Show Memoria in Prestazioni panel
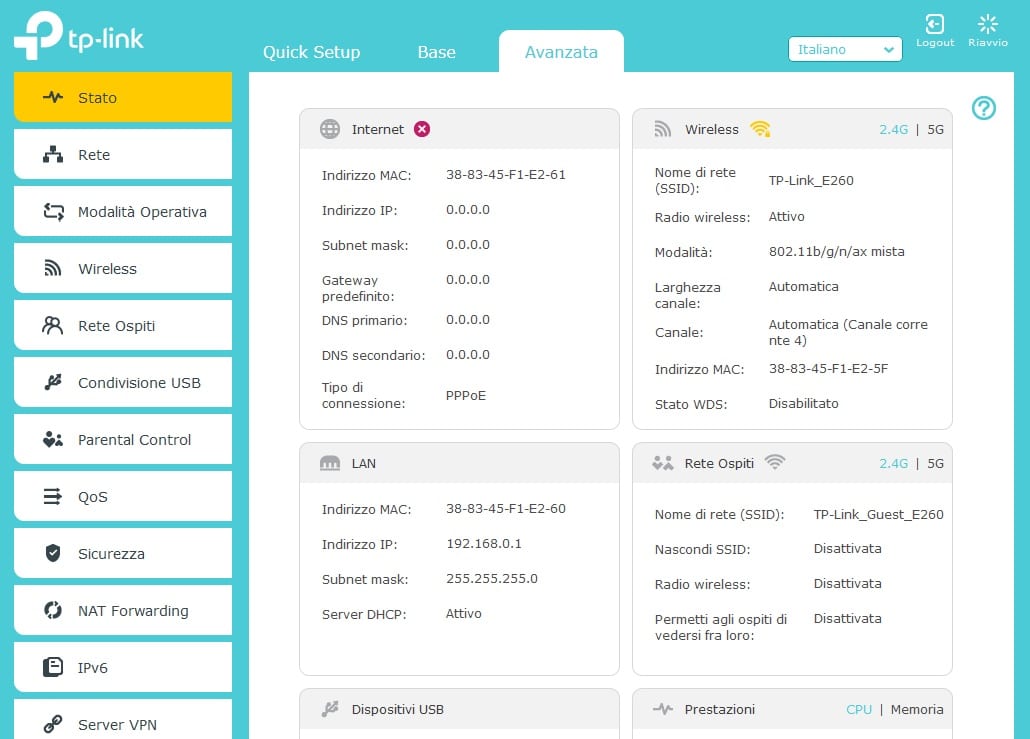Screen dimensions: 1030x739 click(916, 709)
